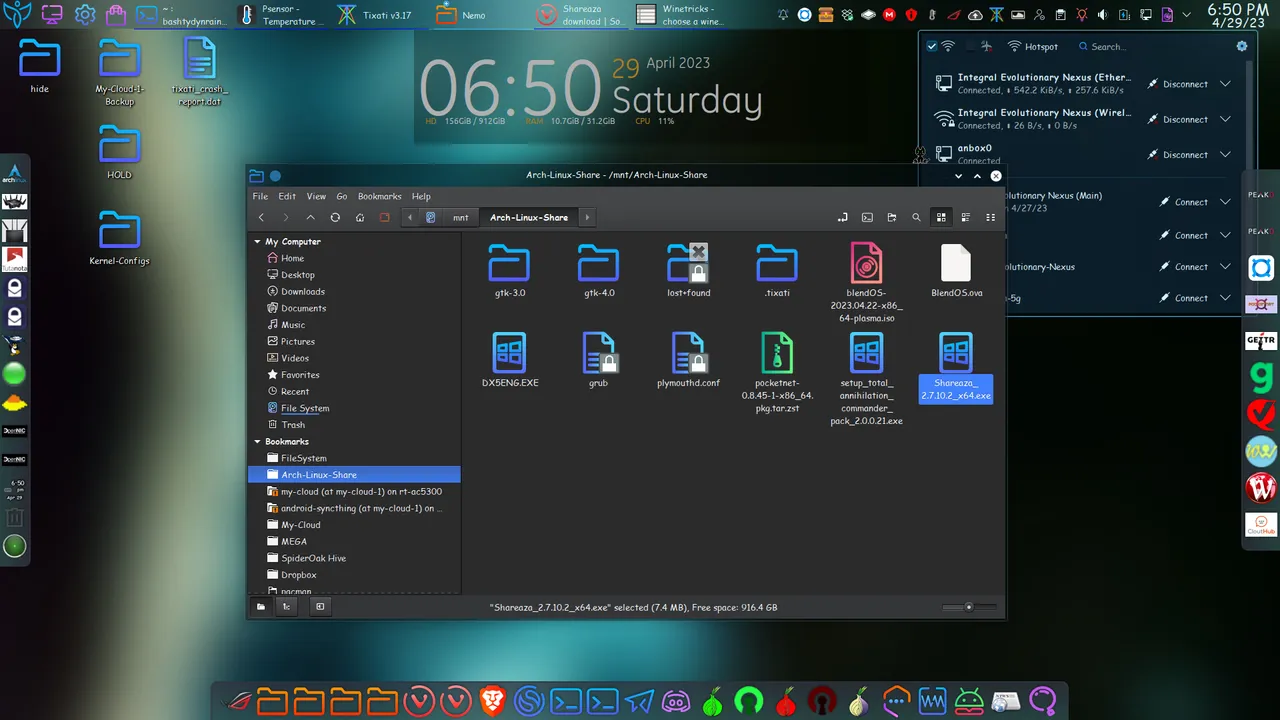Disconnect the Wireless Nexus connection
The height and width of the screenshot is (720, 1280).
tap(1178, 119)
